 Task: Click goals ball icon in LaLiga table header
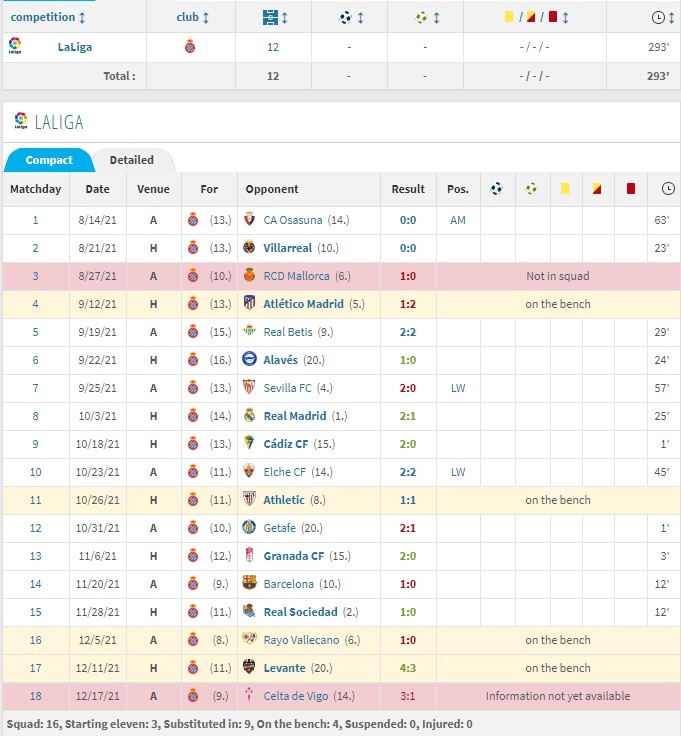[497, 189]
